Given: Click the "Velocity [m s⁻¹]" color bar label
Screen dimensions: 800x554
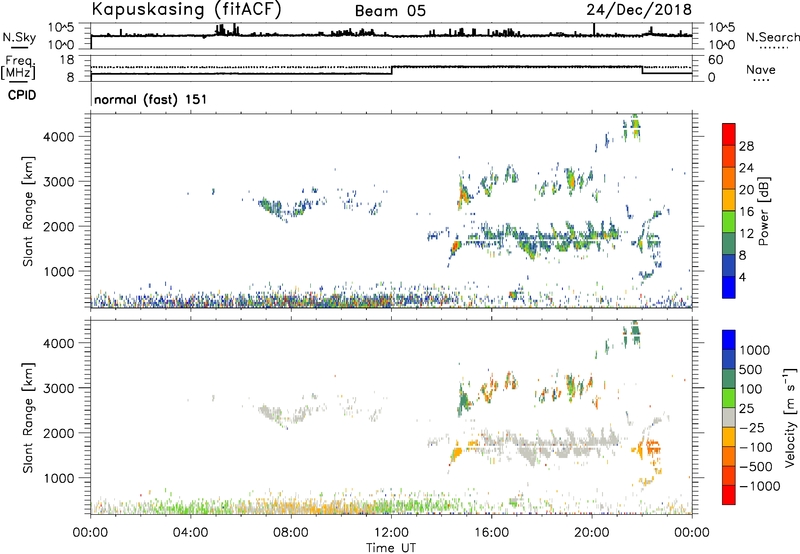Looking at the screenshot, I should pyautogui.click(x=790, y=417).
